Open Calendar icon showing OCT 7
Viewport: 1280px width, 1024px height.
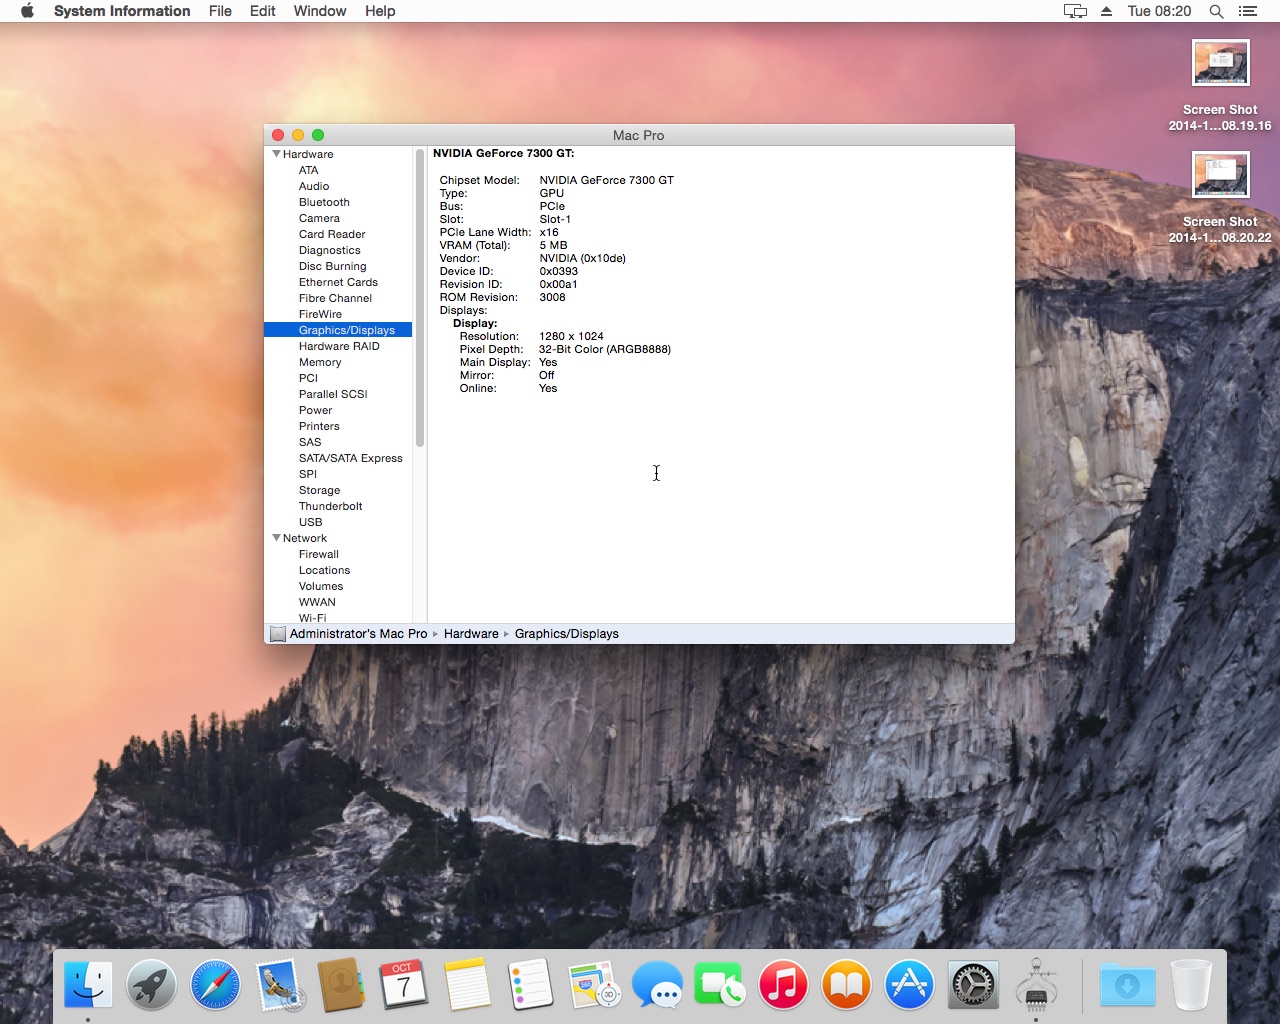click(x=404, y=985)
